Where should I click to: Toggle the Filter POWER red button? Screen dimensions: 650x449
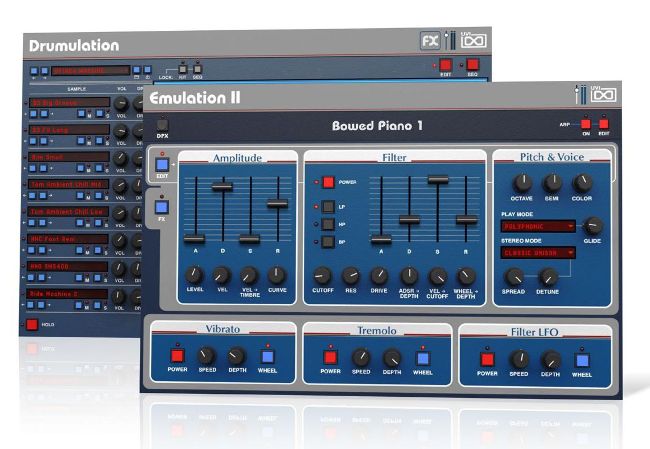click(x=328, y=182)
